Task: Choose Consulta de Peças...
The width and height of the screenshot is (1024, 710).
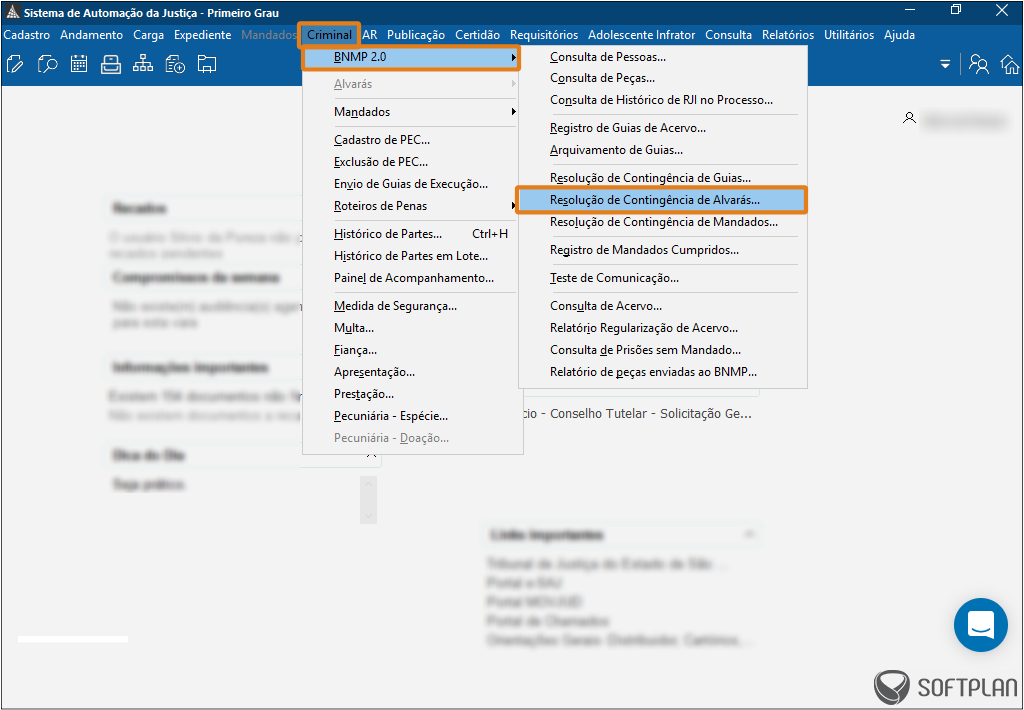Action: pos(663,78)
